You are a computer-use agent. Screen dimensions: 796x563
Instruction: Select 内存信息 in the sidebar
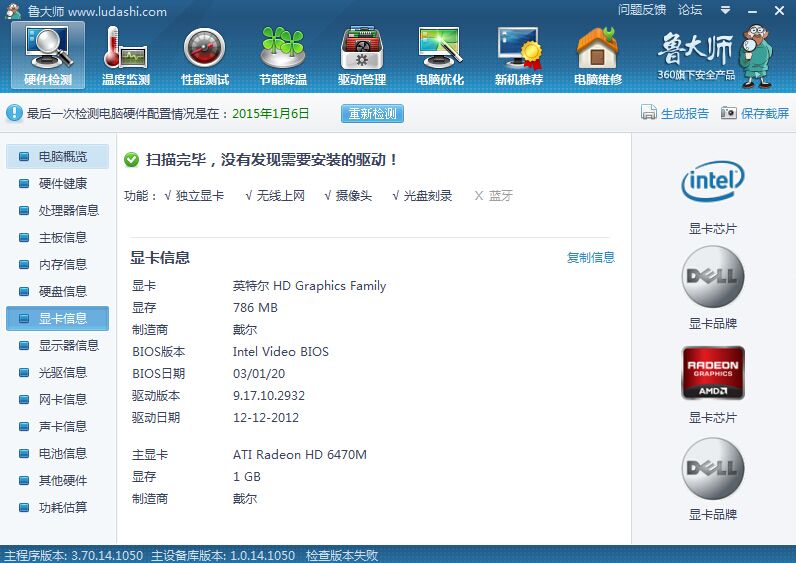(57, 264)
